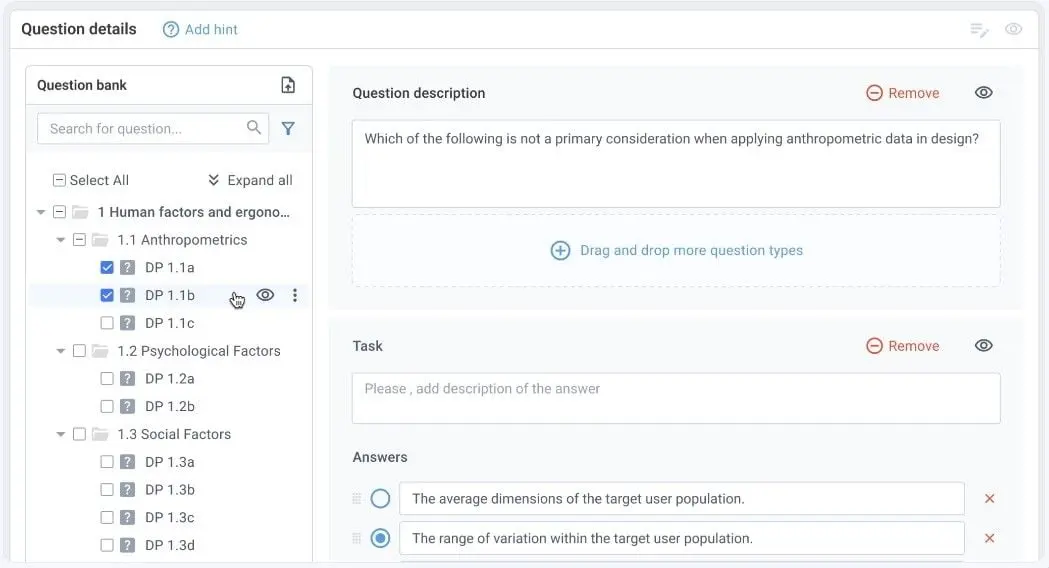Image resolution: width=1049 pixels, height=568 pixels.
Task: Delete the average dimensions answer
Action: [x=989, y=498]
